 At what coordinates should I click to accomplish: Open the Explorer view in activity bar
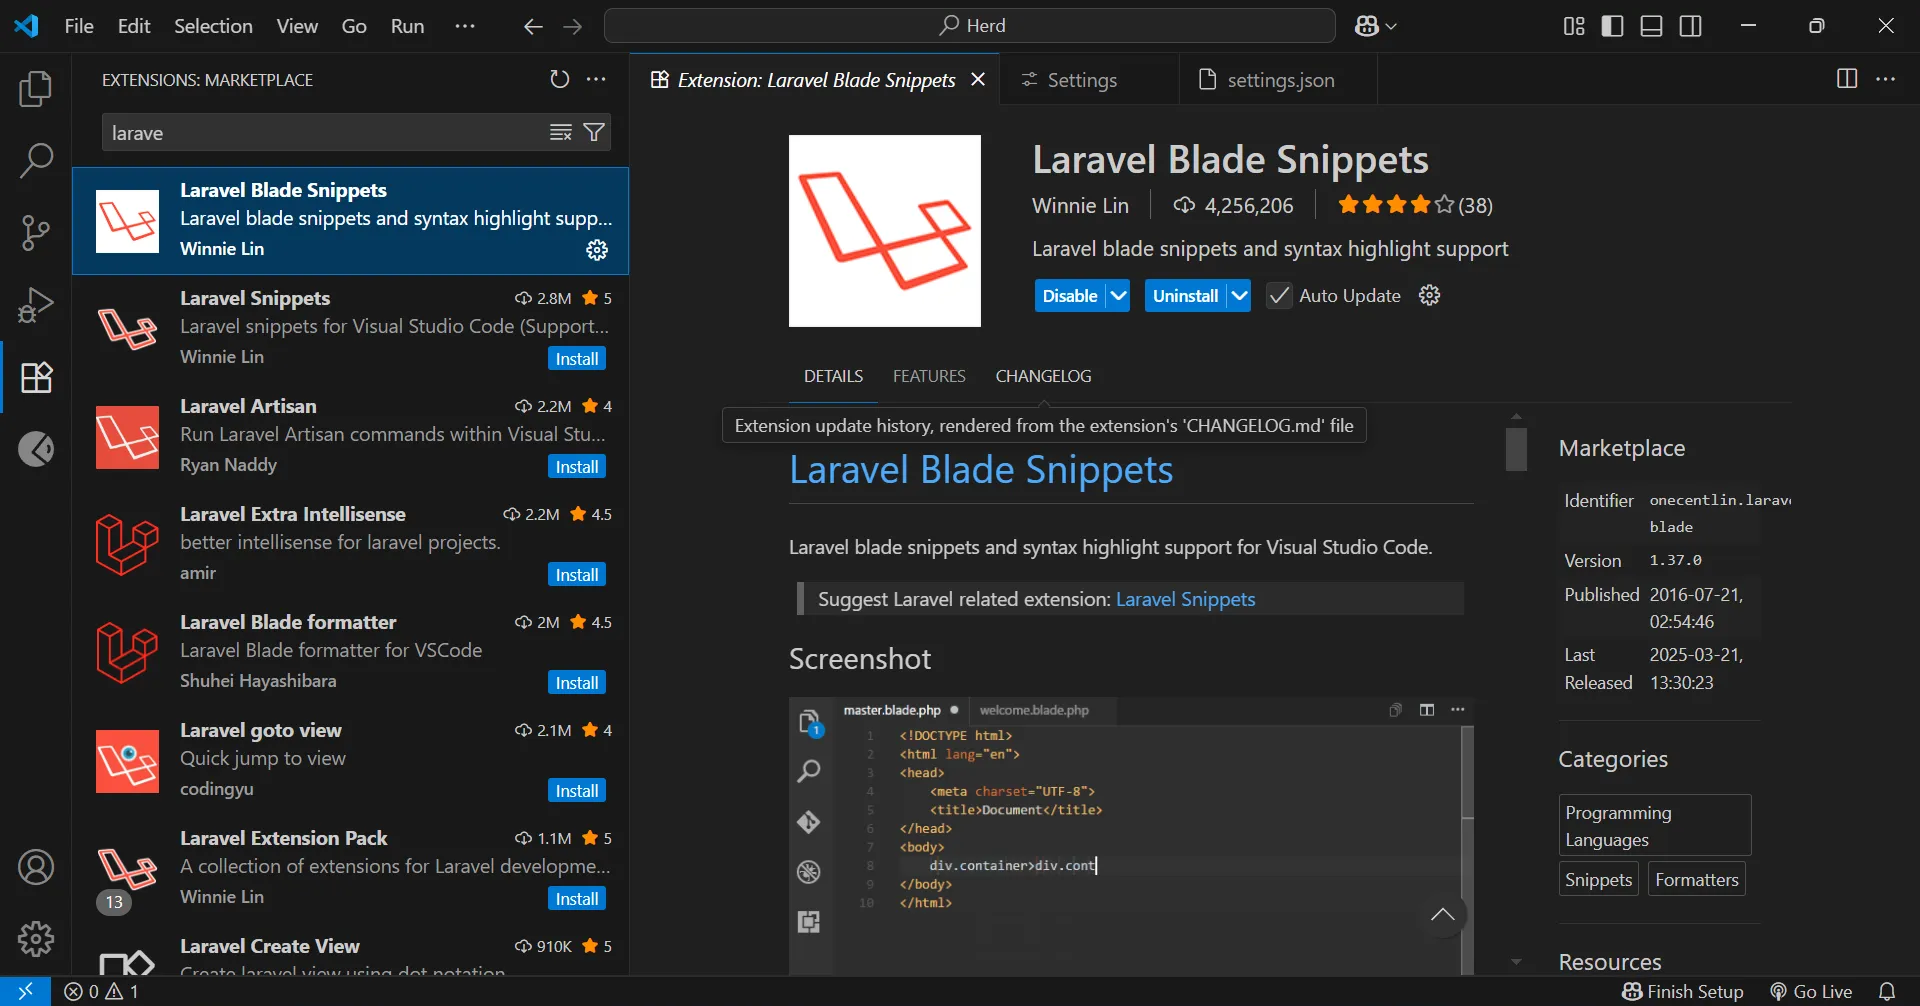point(36,89)
